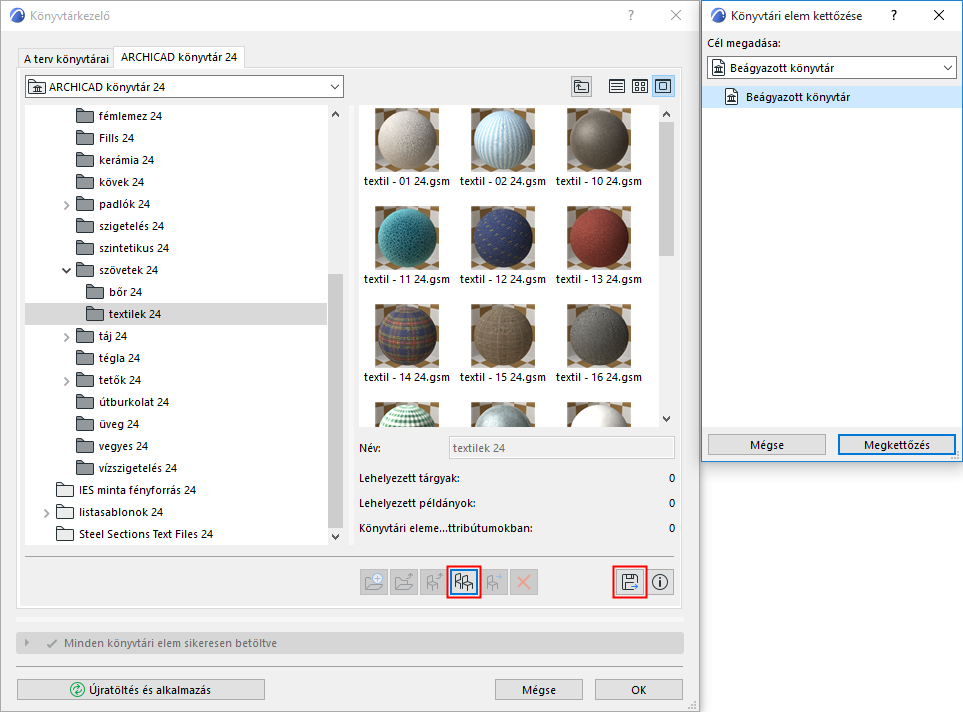Click the green reload icon on Újratöltés button
Screen dimensions: 963x712
pos(77,690)
